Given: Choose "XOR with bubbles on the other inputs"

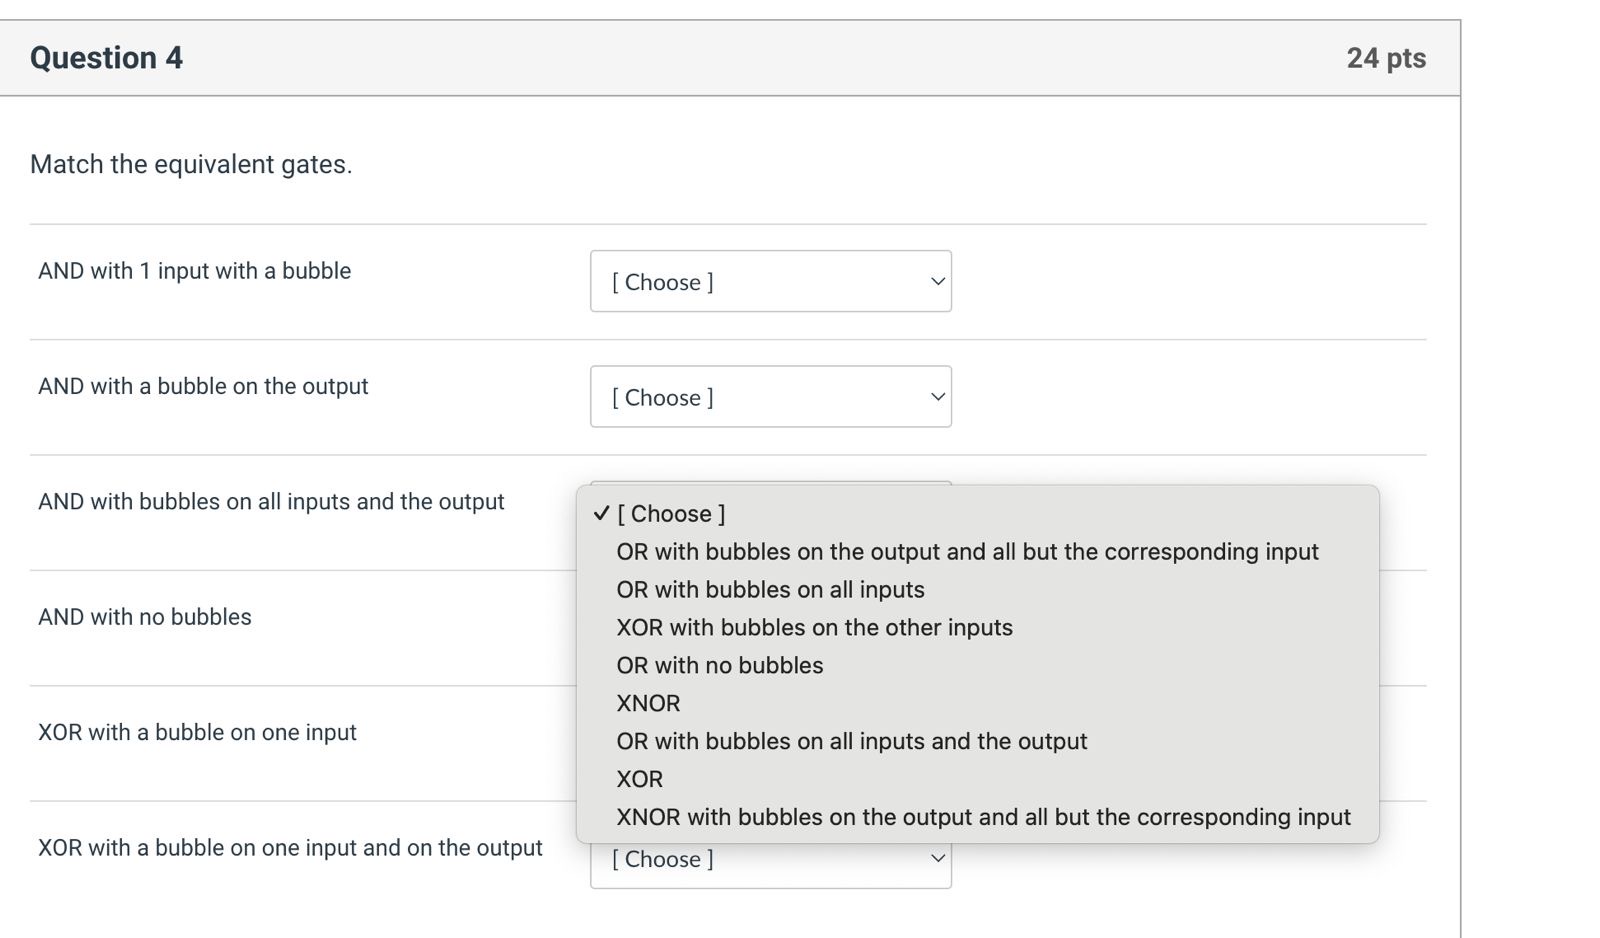Looking at the screenshot, I should tap(814, 628).
